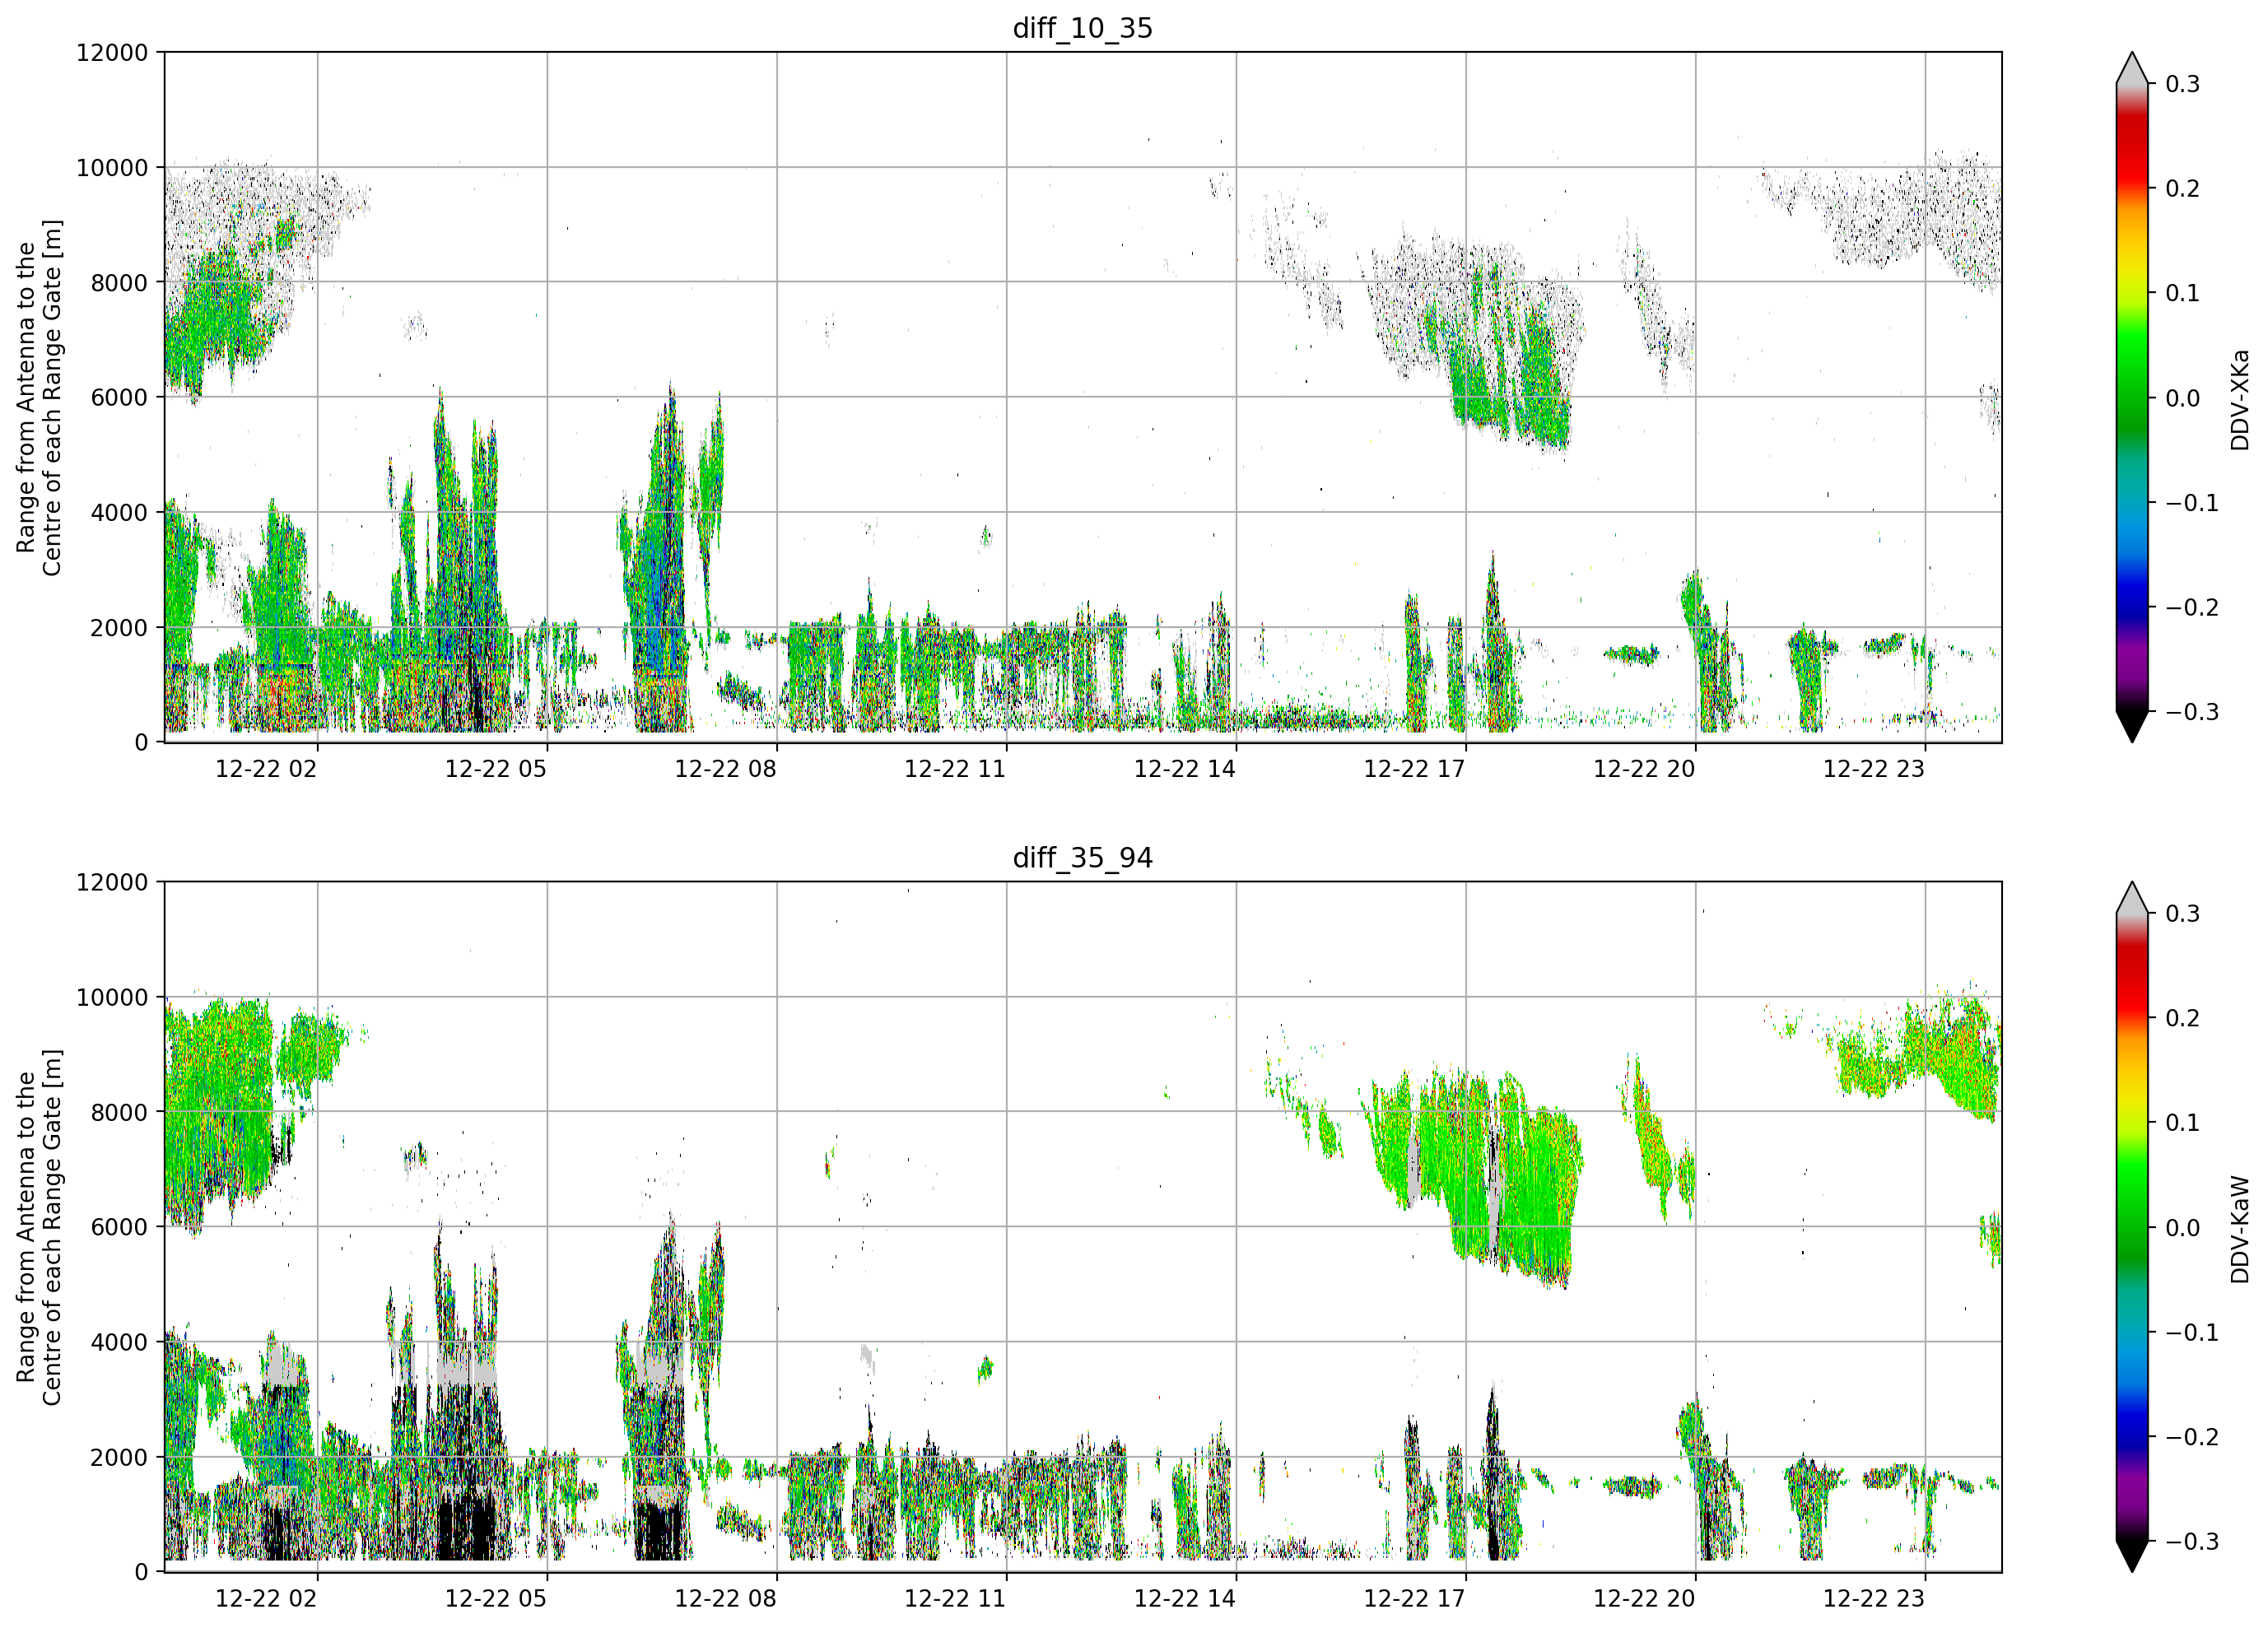Click the DDV-KaW color scale bar
Image resolution: width=2268 pixels, height=1628 pixels.
point(2132,1227)
